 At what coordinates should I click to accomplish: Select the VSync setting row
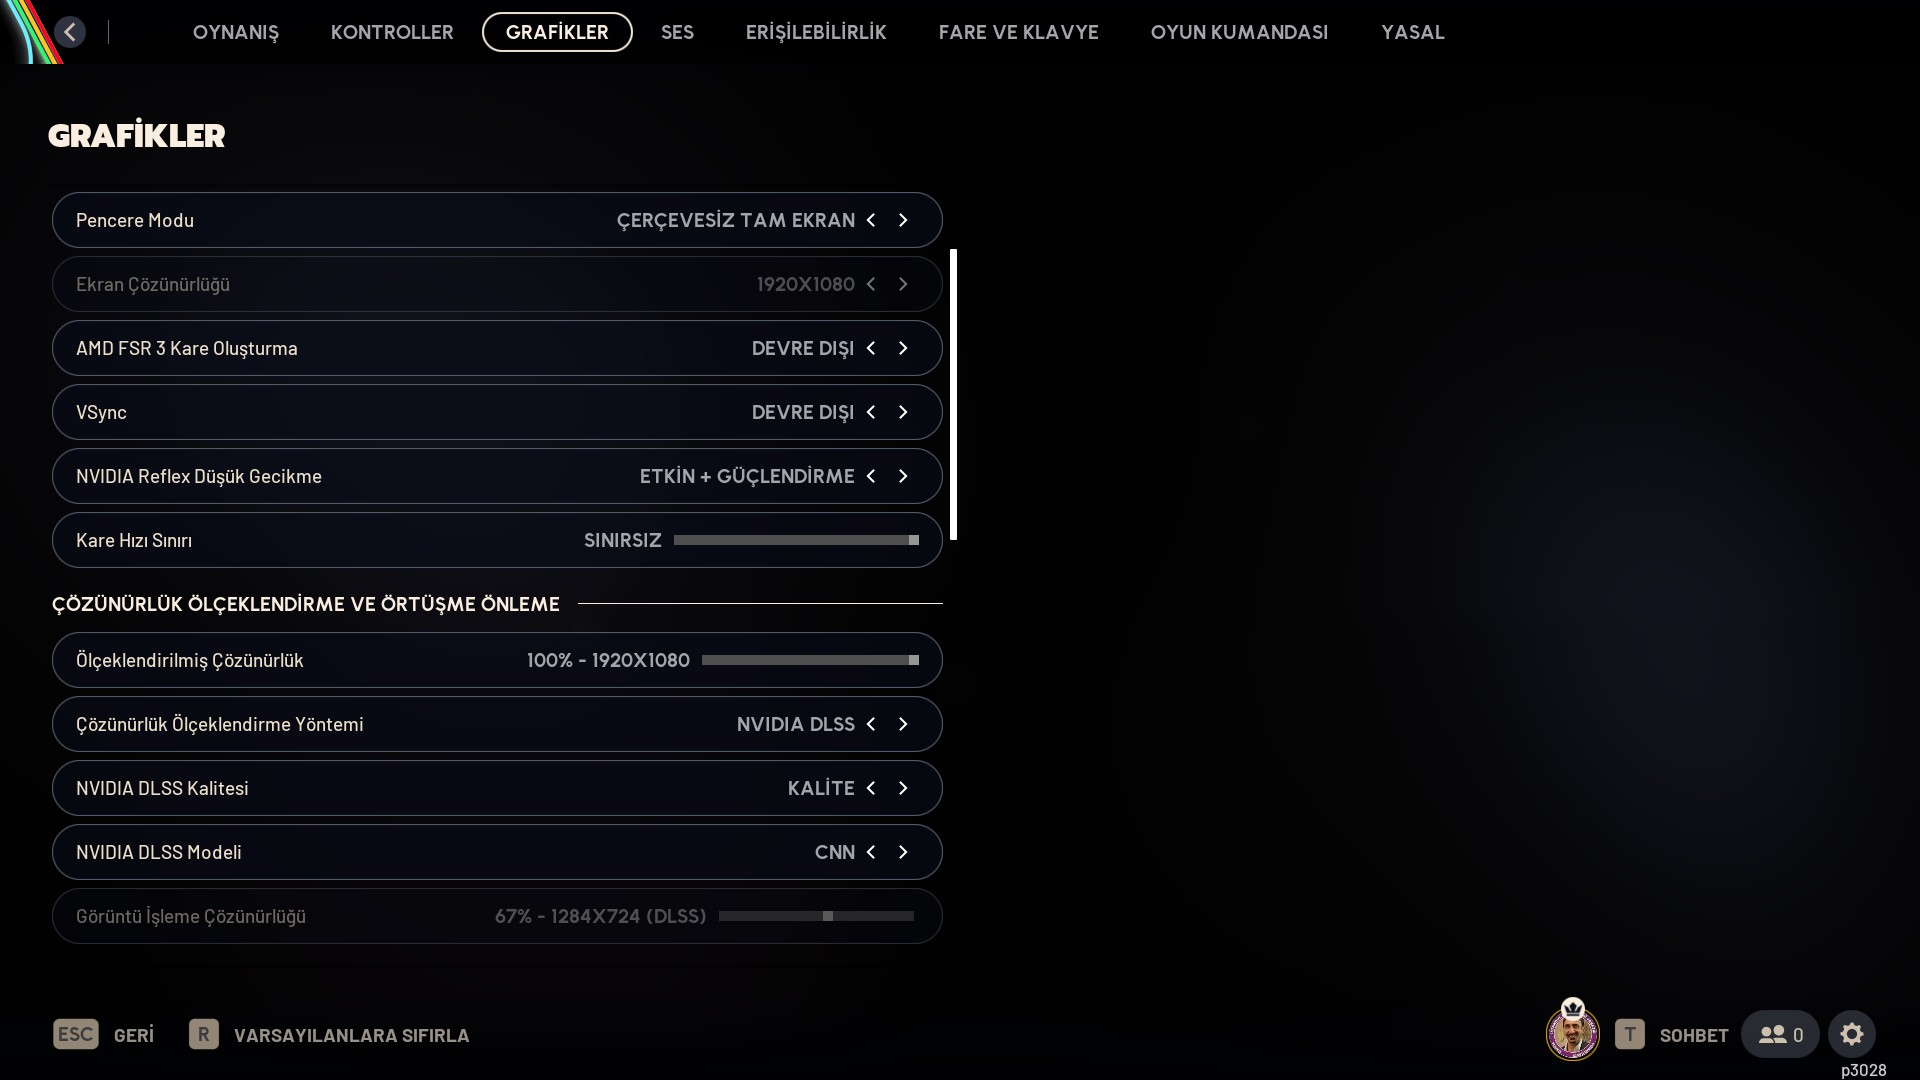pos(497,412)
